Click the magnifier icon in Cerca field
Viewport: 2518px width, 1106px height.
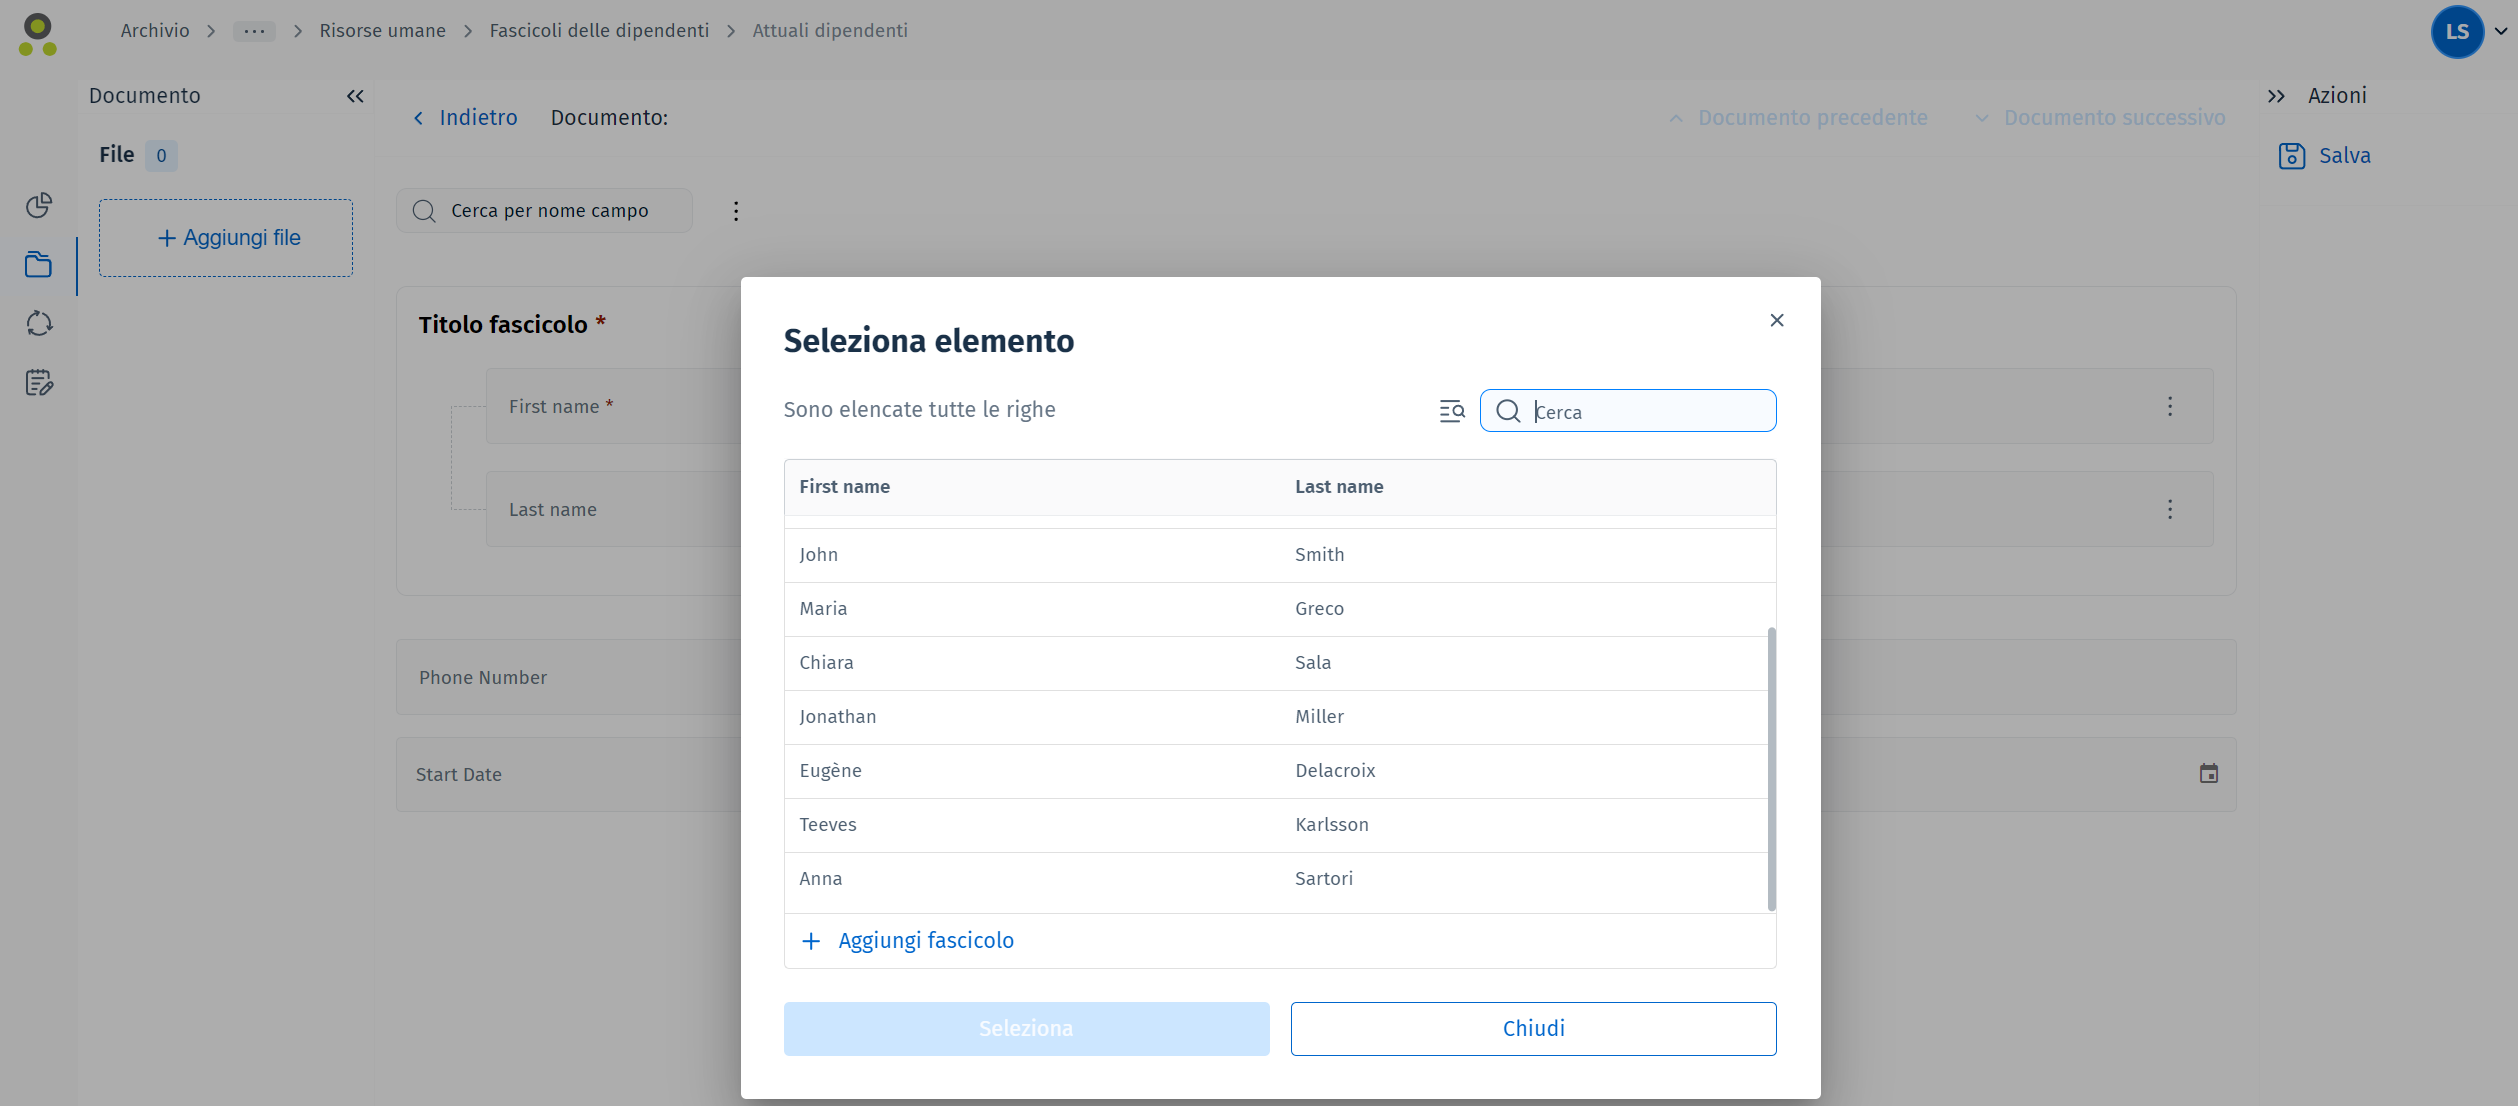click(x=1508, y=411)
